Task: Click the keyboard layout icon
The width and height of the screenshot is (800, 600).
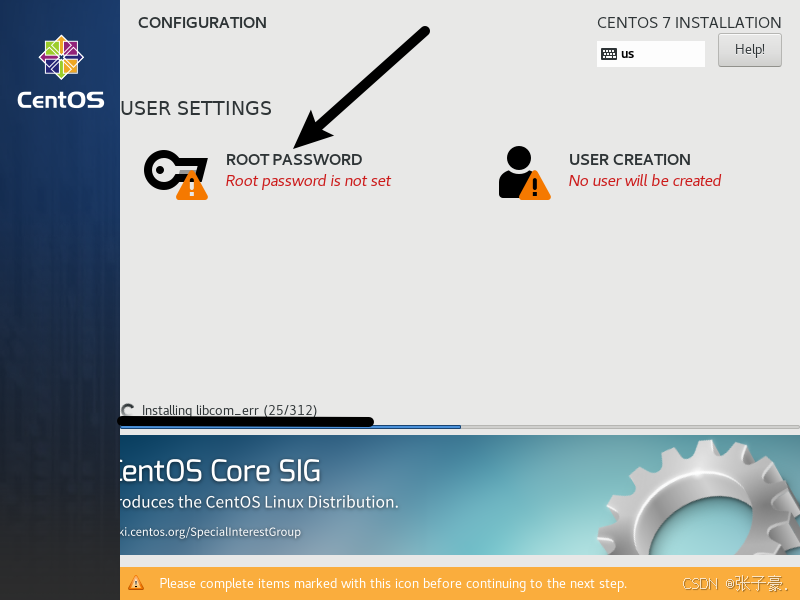Action: point(609,54)
